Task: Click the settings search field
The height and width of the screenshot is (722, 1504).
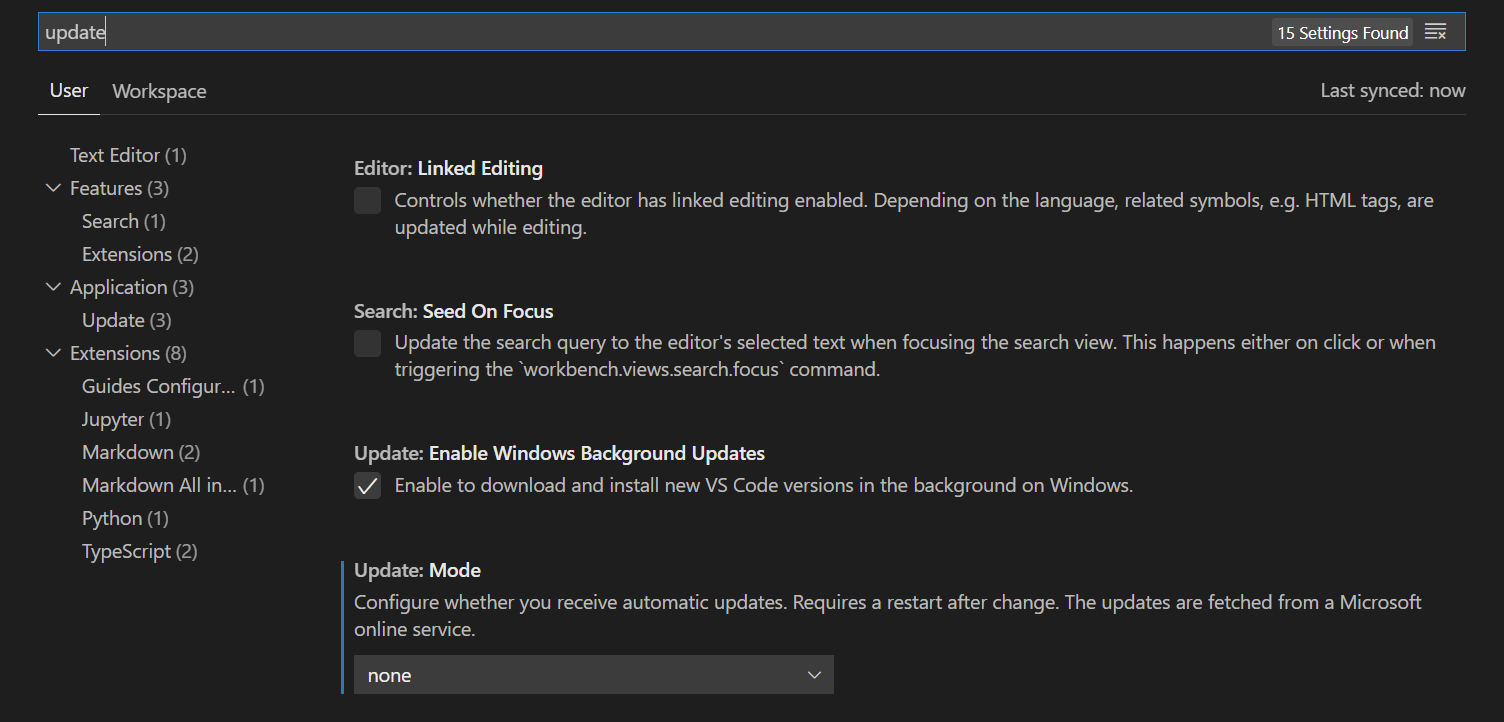Action: (x=650, y=32)
